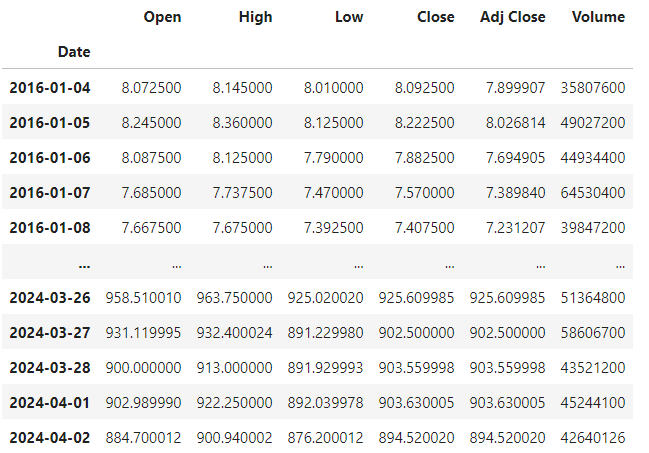This screenshot has height=453, width=649.
Task: Click the Volume column header
Action: pyautogui.click(x=599, y=17)
